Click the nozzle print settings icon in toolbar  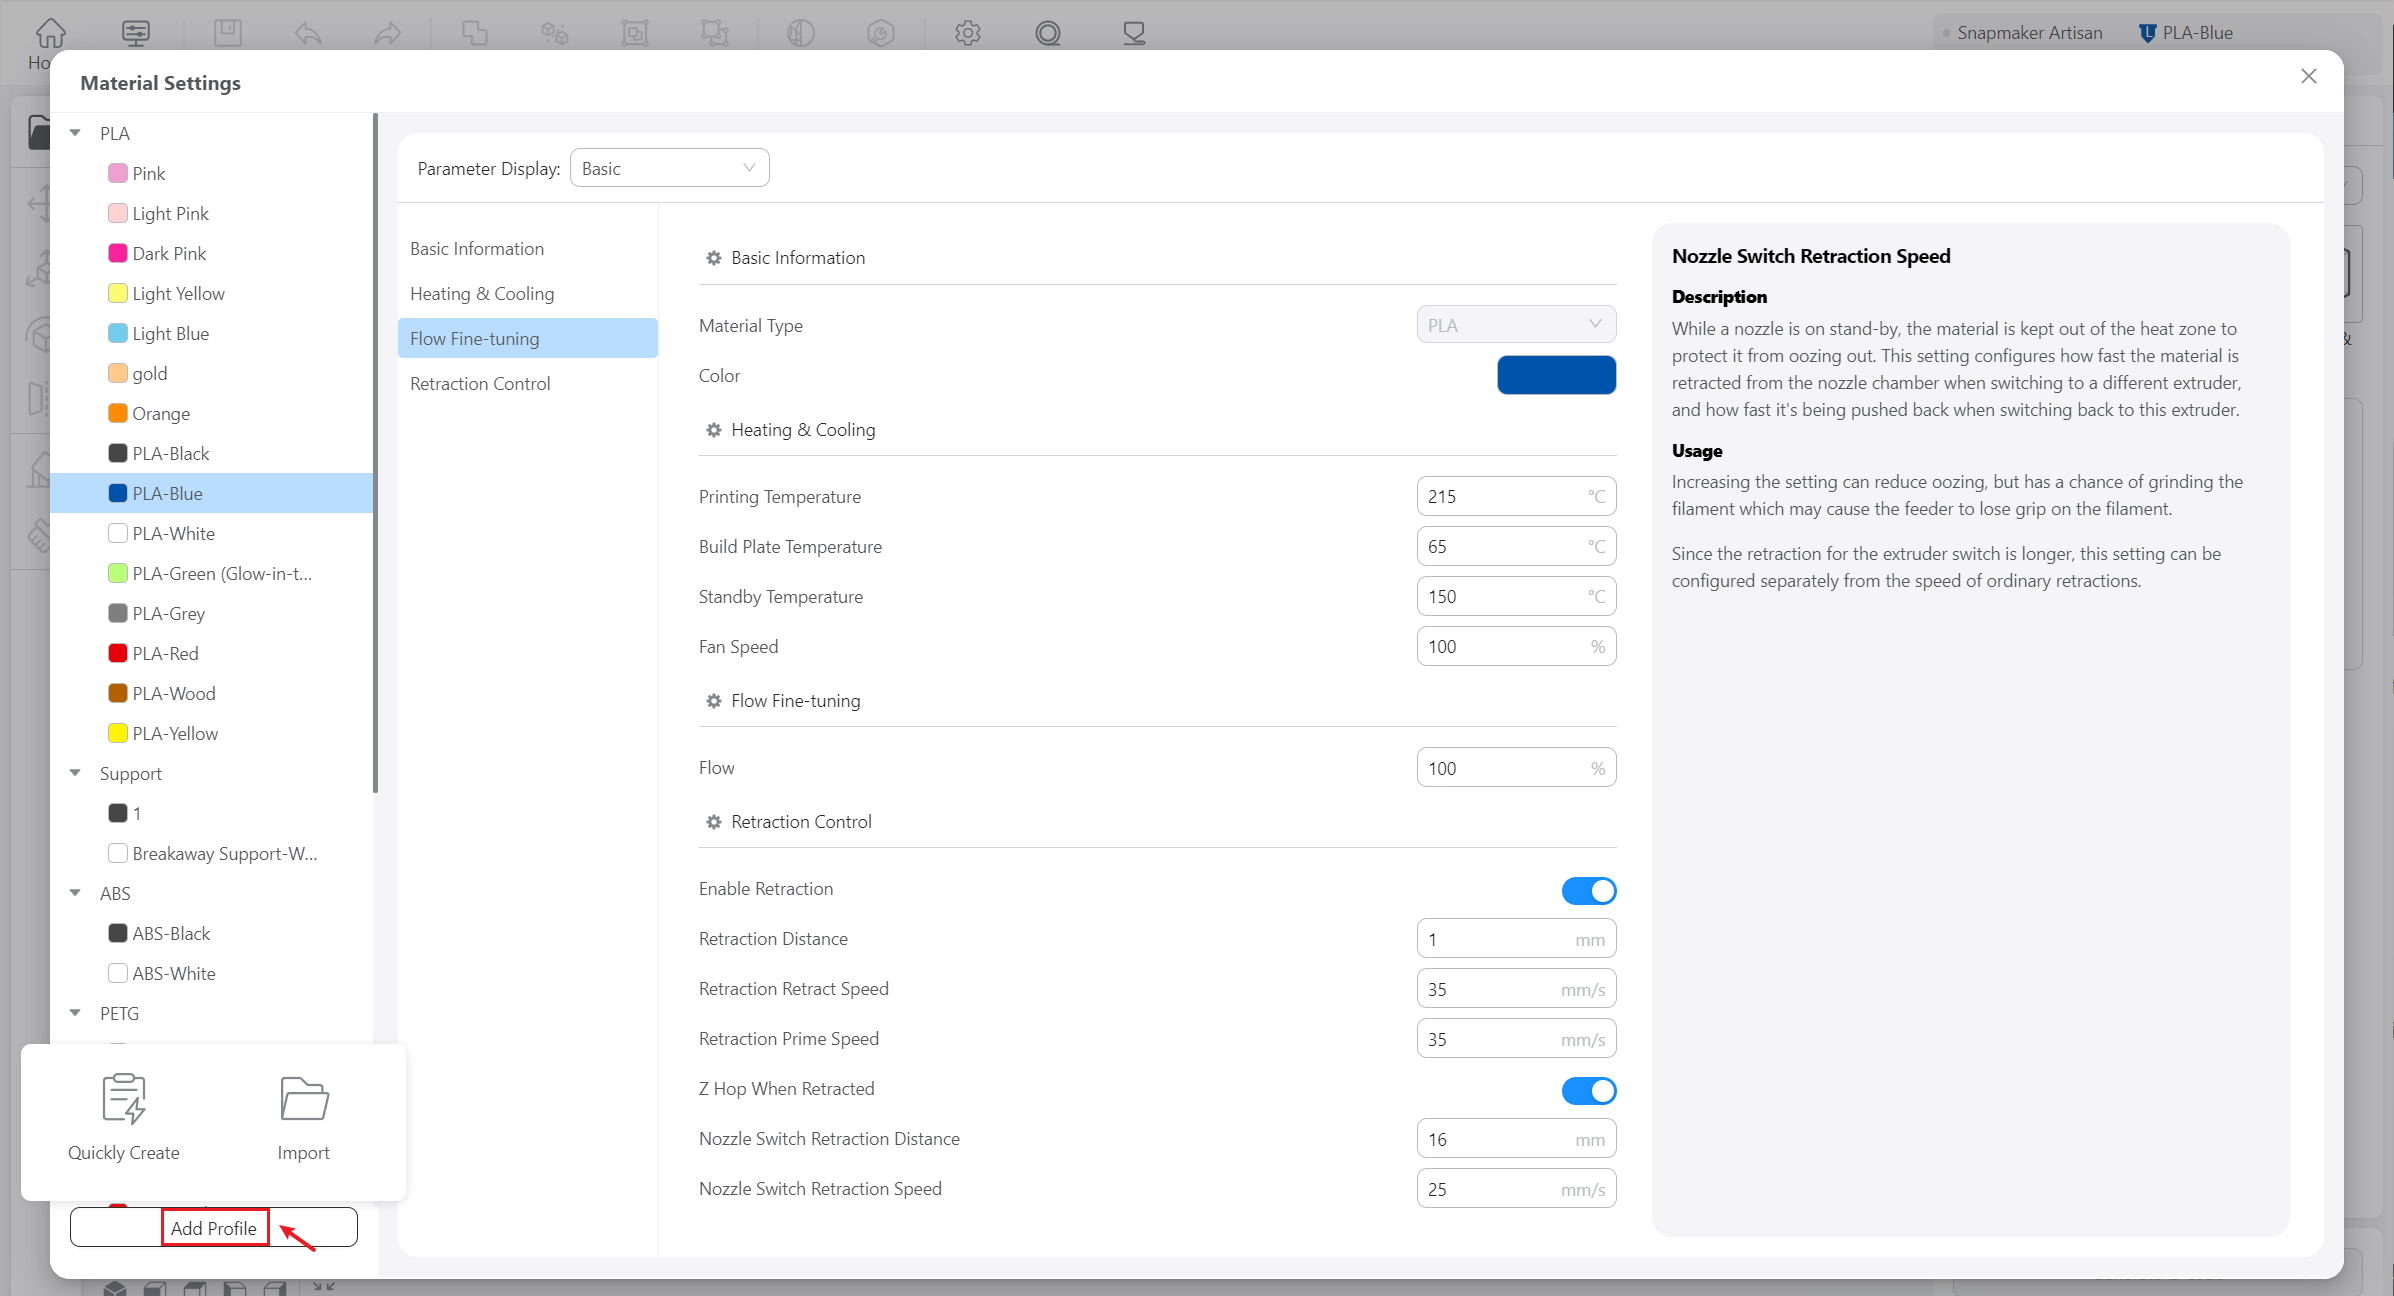(x=1134, y=33)
